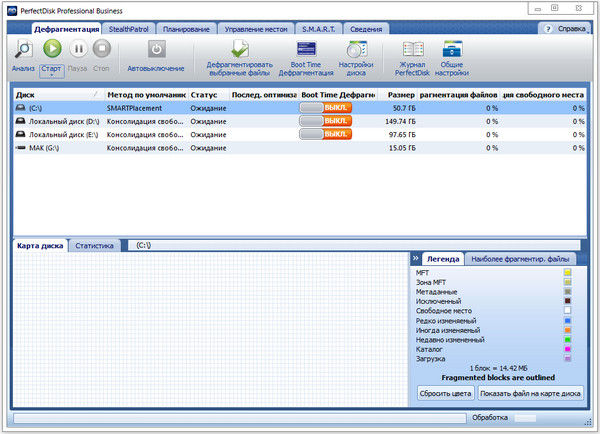This screenshot has width=600, height=434.
Task: Open Дефрагментировать выбранные файлы tool
Action: click(239, 49)
